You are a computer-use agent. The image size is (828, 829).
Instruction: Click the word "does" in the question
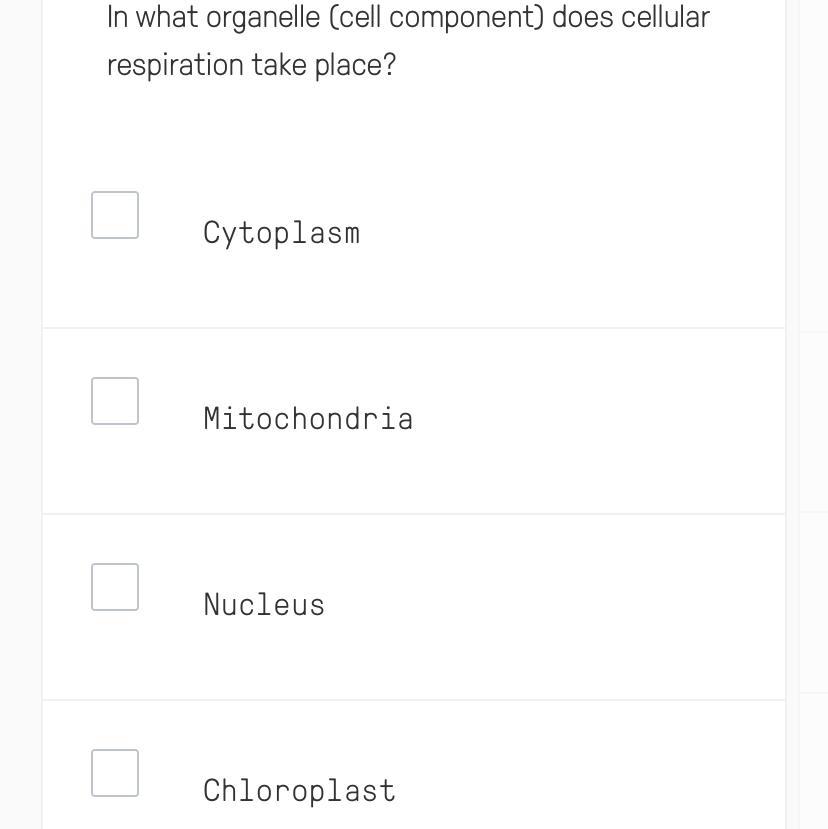click(x=584, y=18)
